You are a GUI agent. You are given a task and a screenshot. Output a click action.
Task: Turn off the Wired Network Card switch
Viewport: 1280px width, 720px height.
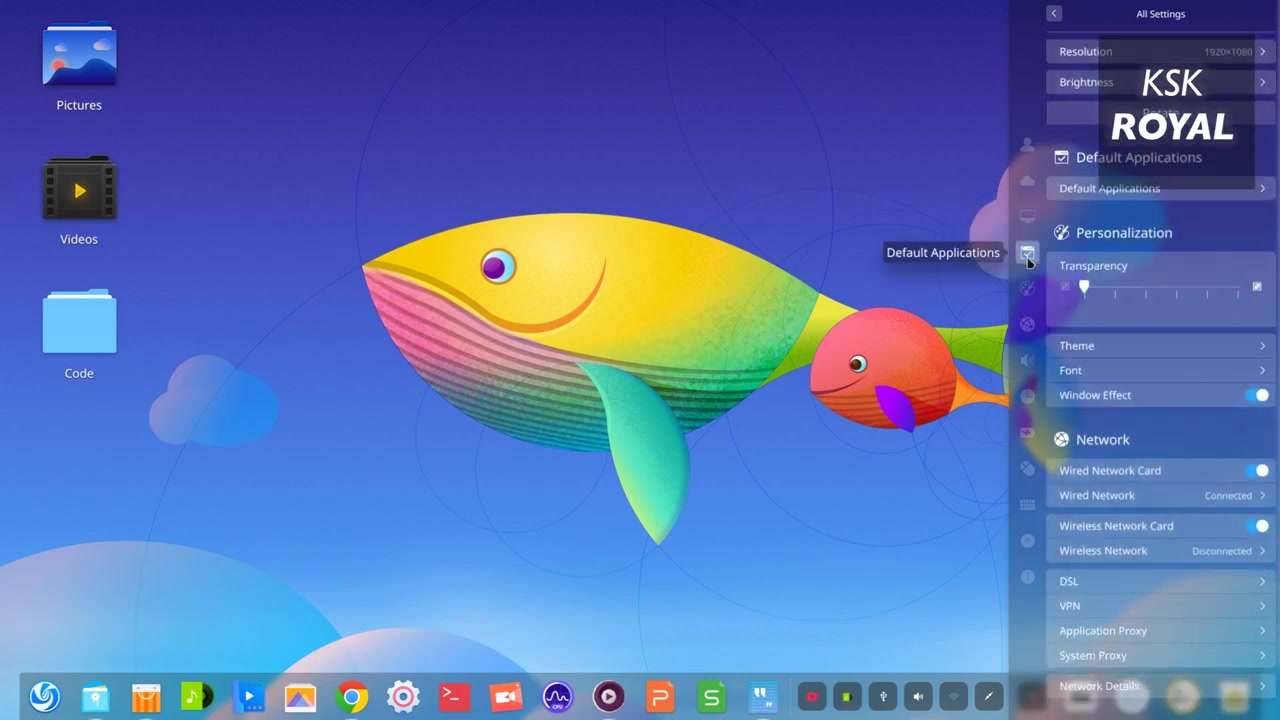[x=1260, y=470]
